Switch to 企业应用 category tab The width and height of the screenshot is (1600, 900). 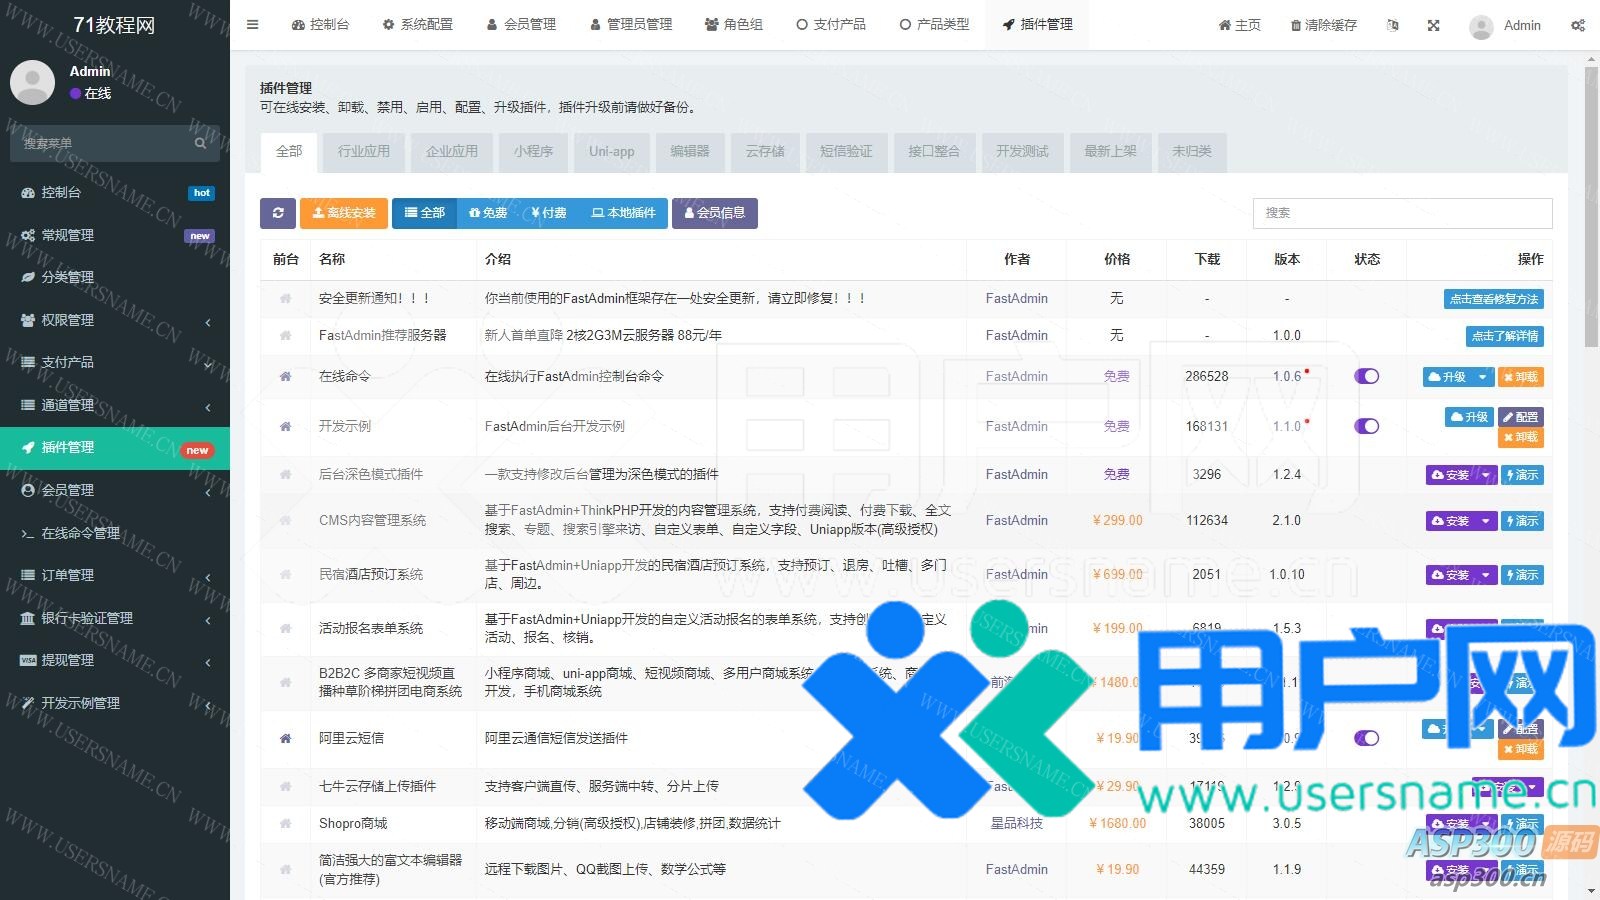point(452,152)
